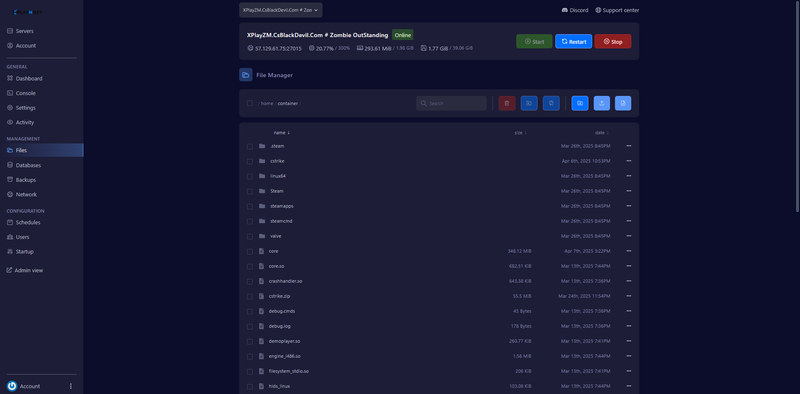Open account options dots at sidebar bottom
The width and height of the screenshot is (800, 394).
(x=71, y=386)
